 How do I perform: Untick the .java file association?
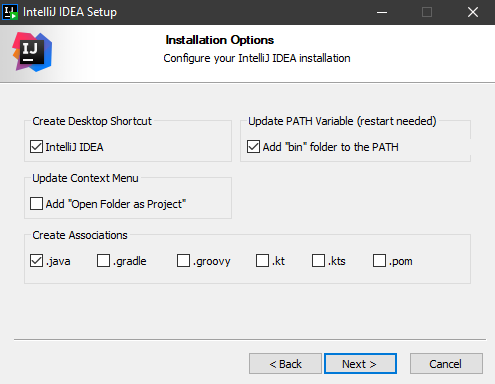(x=36, y=261)
